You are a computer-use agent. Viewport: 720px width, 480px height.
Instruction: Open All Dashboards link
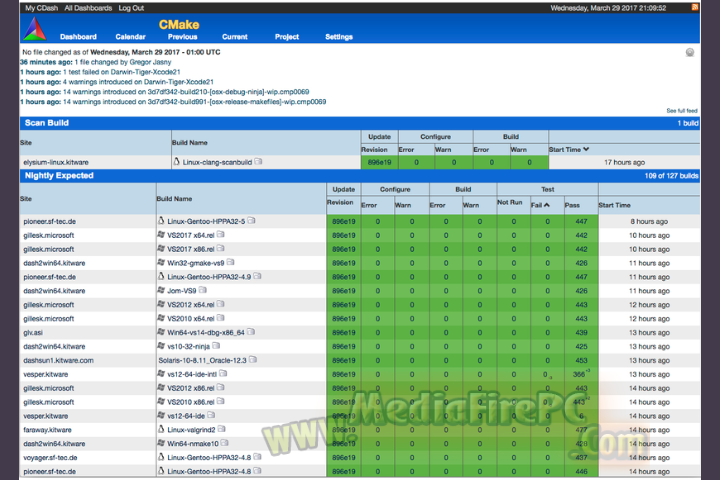88,8
